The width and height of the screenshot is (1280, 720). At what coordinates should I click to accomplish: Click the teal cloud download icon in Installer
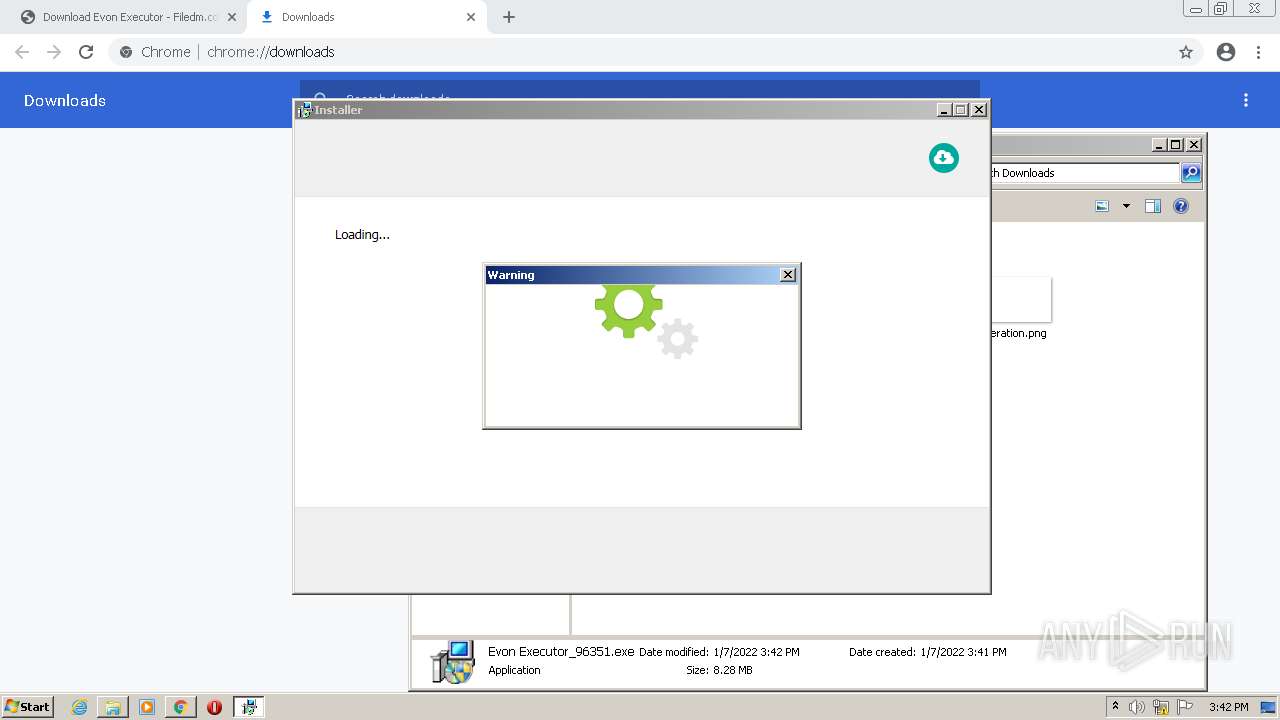click(x=943, y=158)
